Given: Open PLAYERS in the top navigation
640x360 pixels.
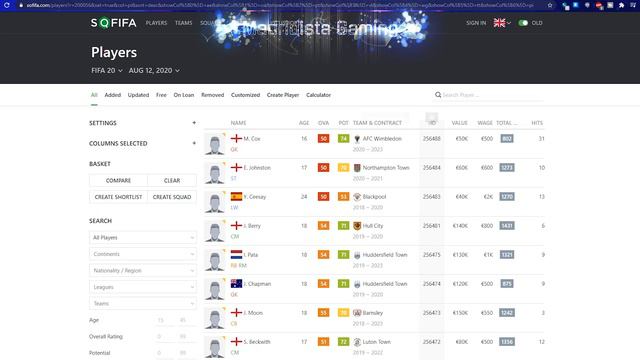Looking at the screenshot, I should [x=156, y=23].
